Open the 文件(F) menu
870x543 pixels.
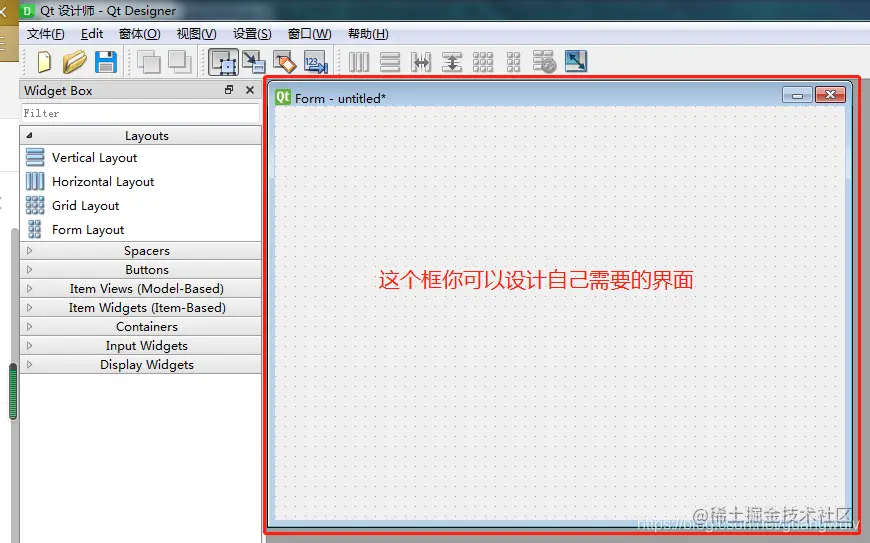45,34
